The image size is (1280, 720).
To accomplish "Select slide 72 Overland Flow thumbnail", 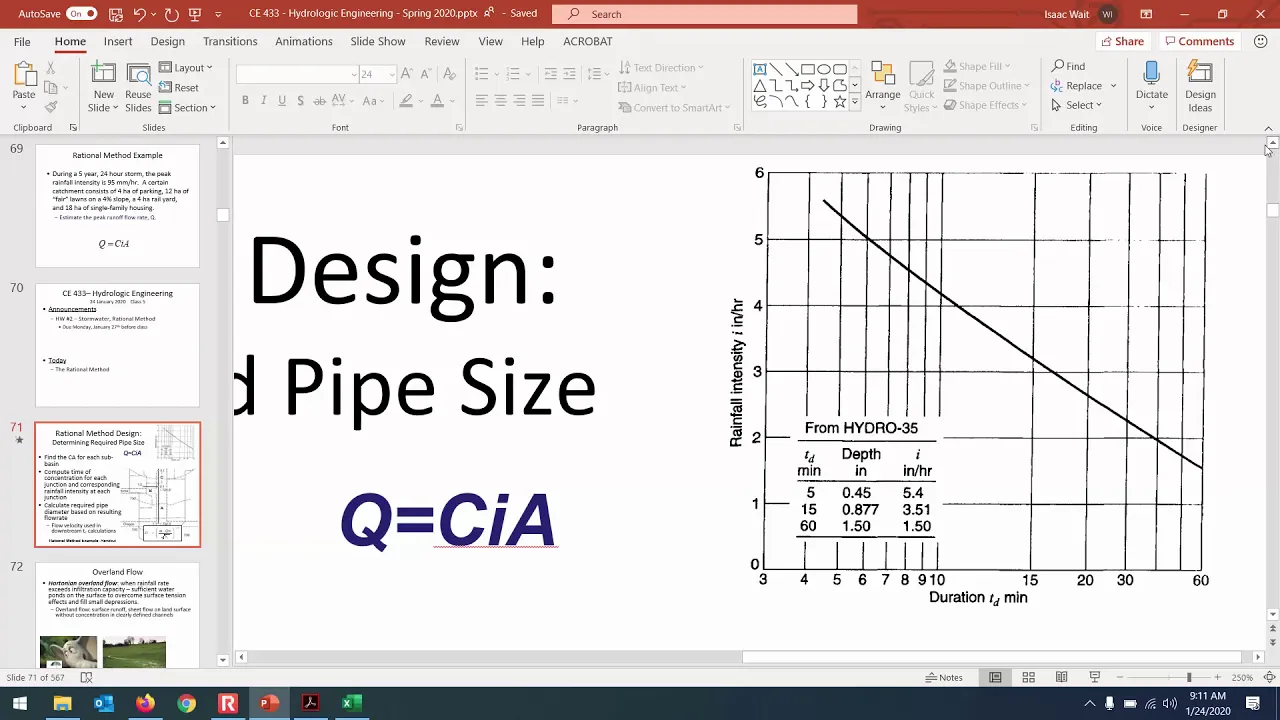I will click(118, 615).
